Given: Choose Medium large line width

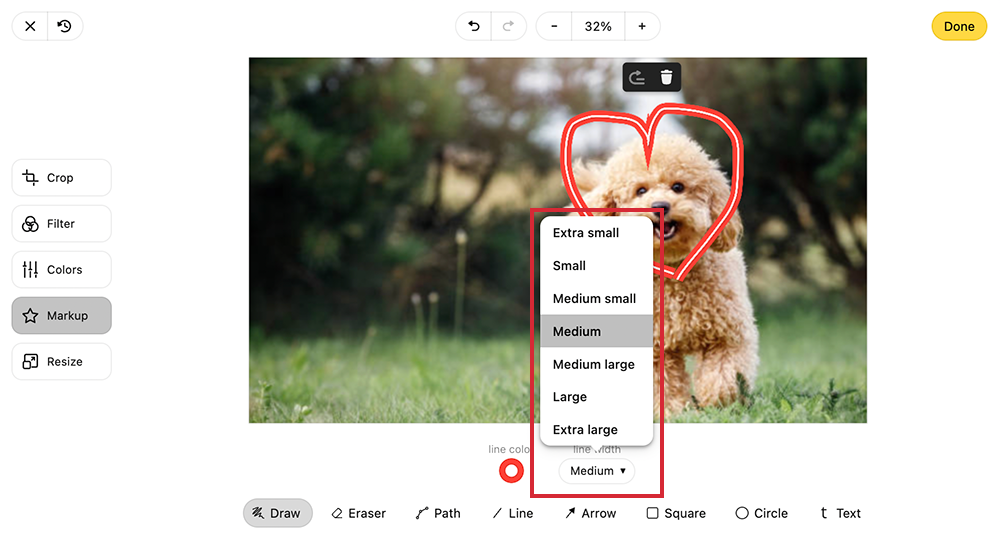Looking at the screenshot, I should 596,364.
